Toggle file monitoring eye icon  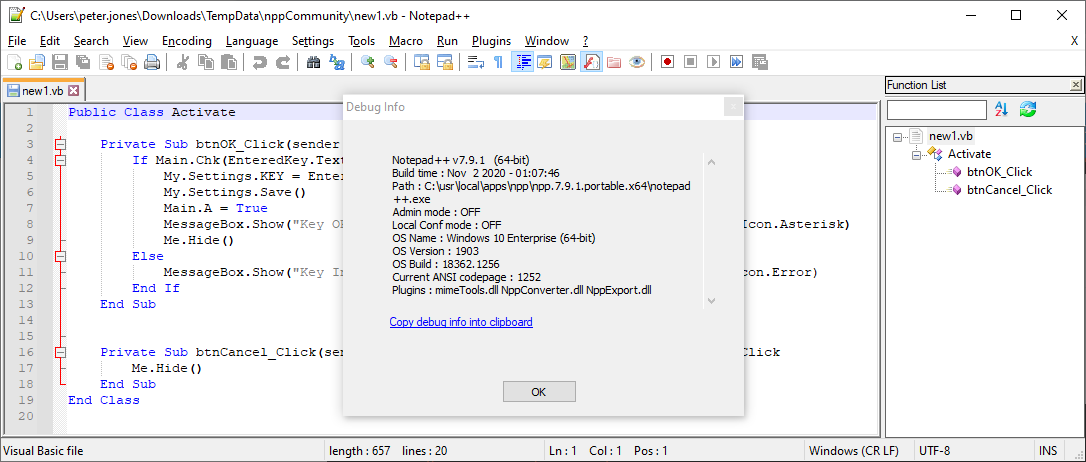point(637,62)
